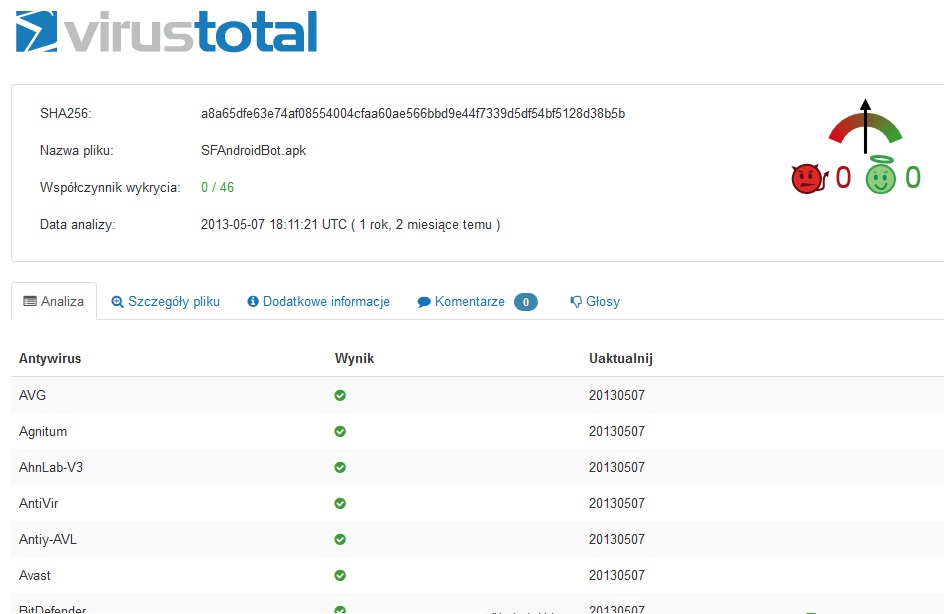Click the red malicious vote count 0
Viewport: 944px width, 614px height.
[843, 178]
